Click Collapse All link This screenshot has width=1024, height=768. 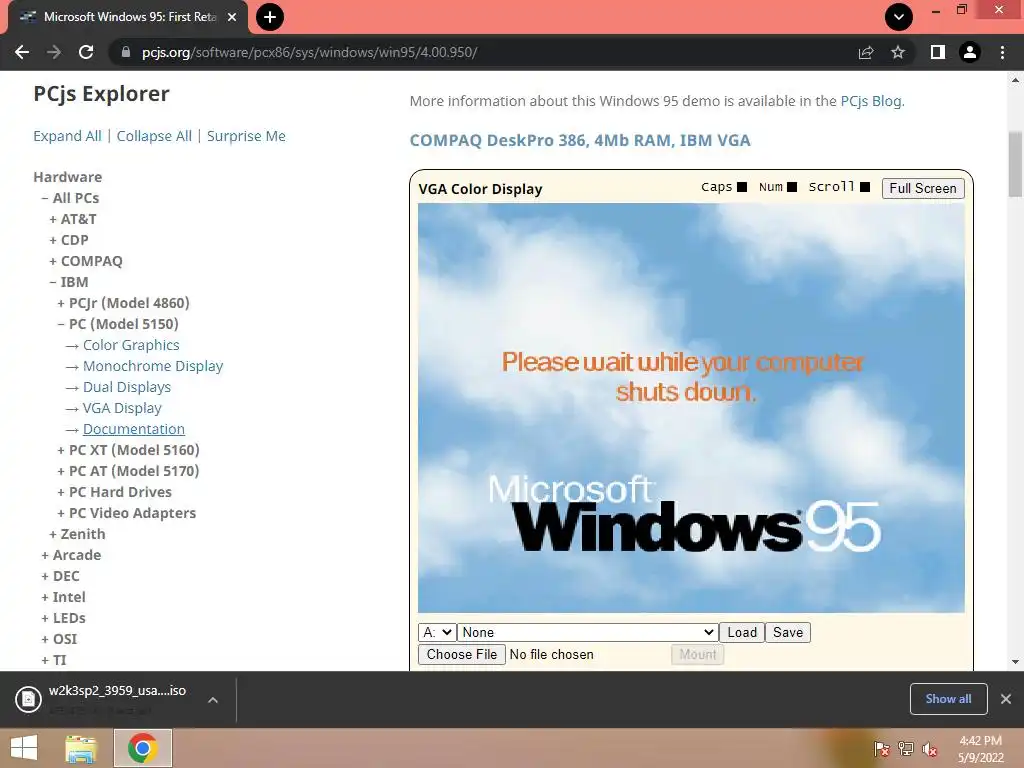[x=154, y=136]
